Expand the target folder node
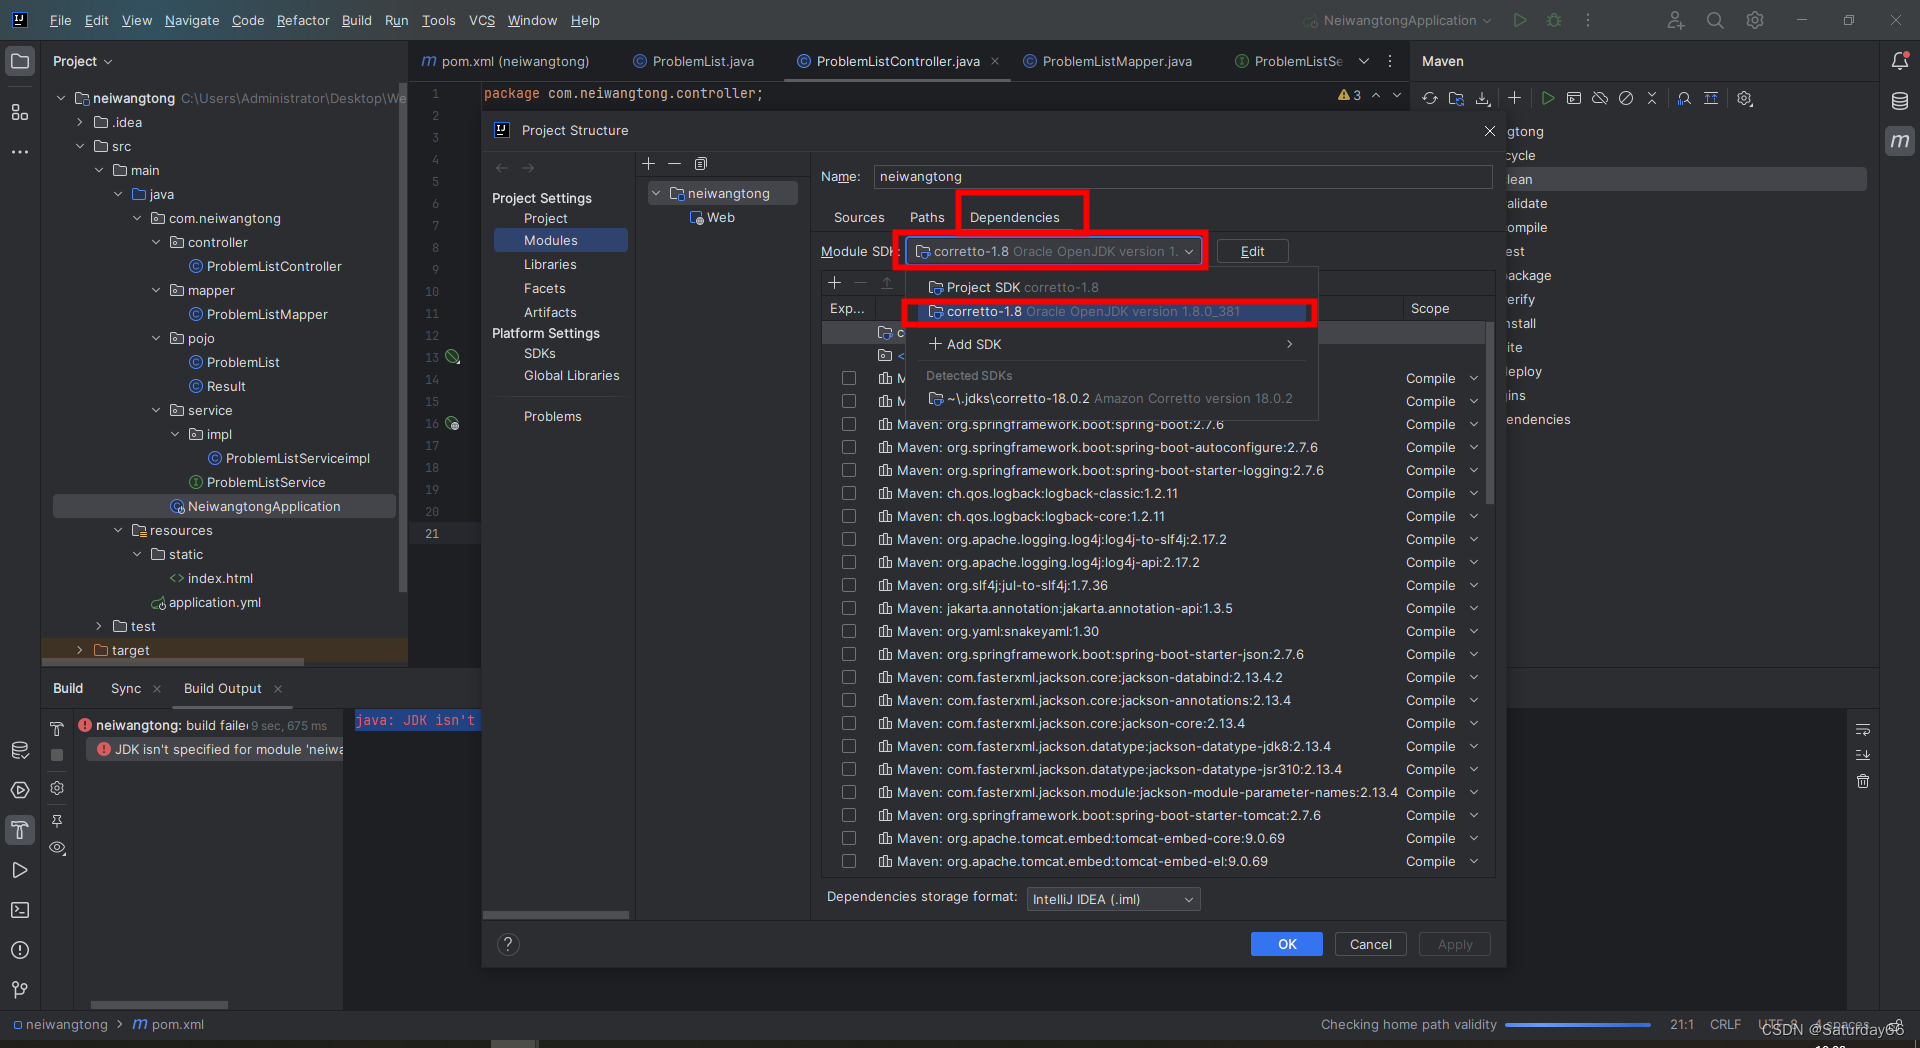1920x1048 pixels. (80, 650)
